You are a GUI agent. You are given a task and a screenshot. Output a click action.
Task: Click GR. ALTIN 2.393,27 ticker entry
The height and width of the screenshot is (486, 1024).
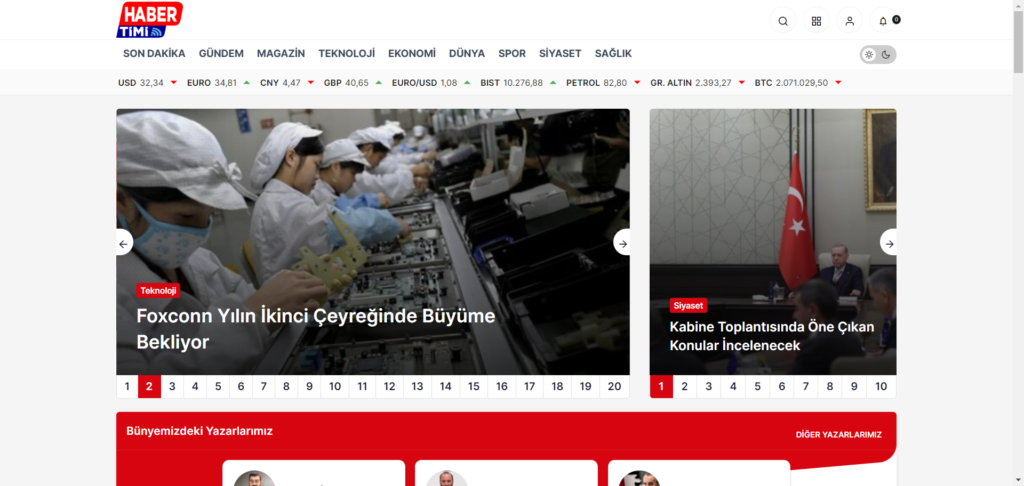pos(698,83)
